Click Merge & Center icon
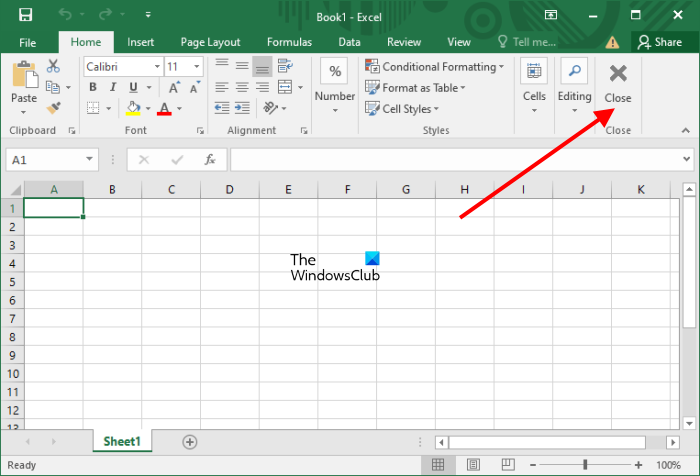 [285, 87]
